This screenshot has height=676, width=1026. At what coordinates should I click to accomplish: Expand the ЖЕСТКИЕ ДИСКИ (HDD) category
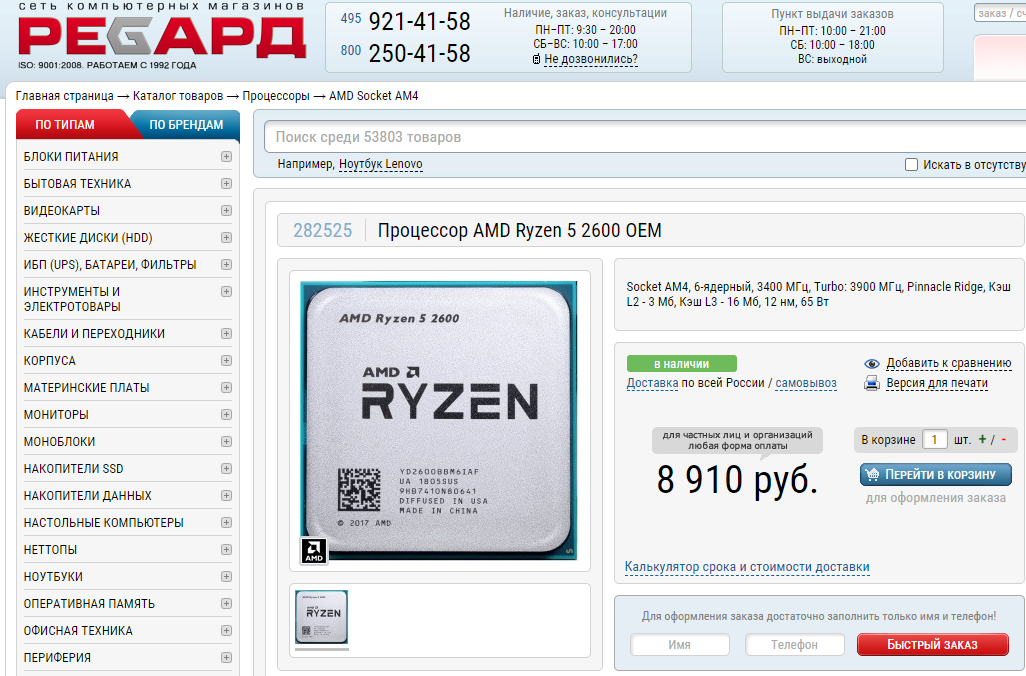pos(226,238)
